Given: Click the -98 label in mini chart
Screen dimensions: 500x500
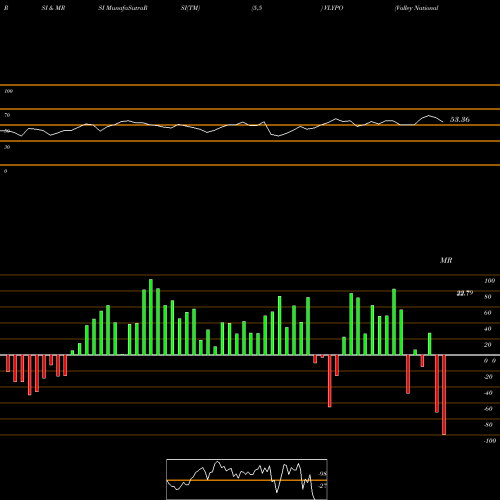Looking at the screenshot, I should coord(322,474).
